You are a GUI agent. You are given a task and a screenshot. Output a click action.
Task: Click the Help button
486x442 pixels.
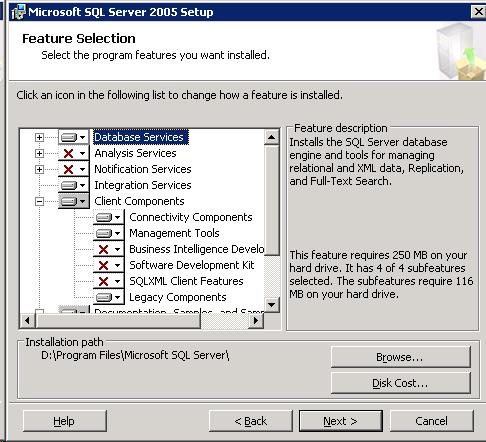(65, 421)
